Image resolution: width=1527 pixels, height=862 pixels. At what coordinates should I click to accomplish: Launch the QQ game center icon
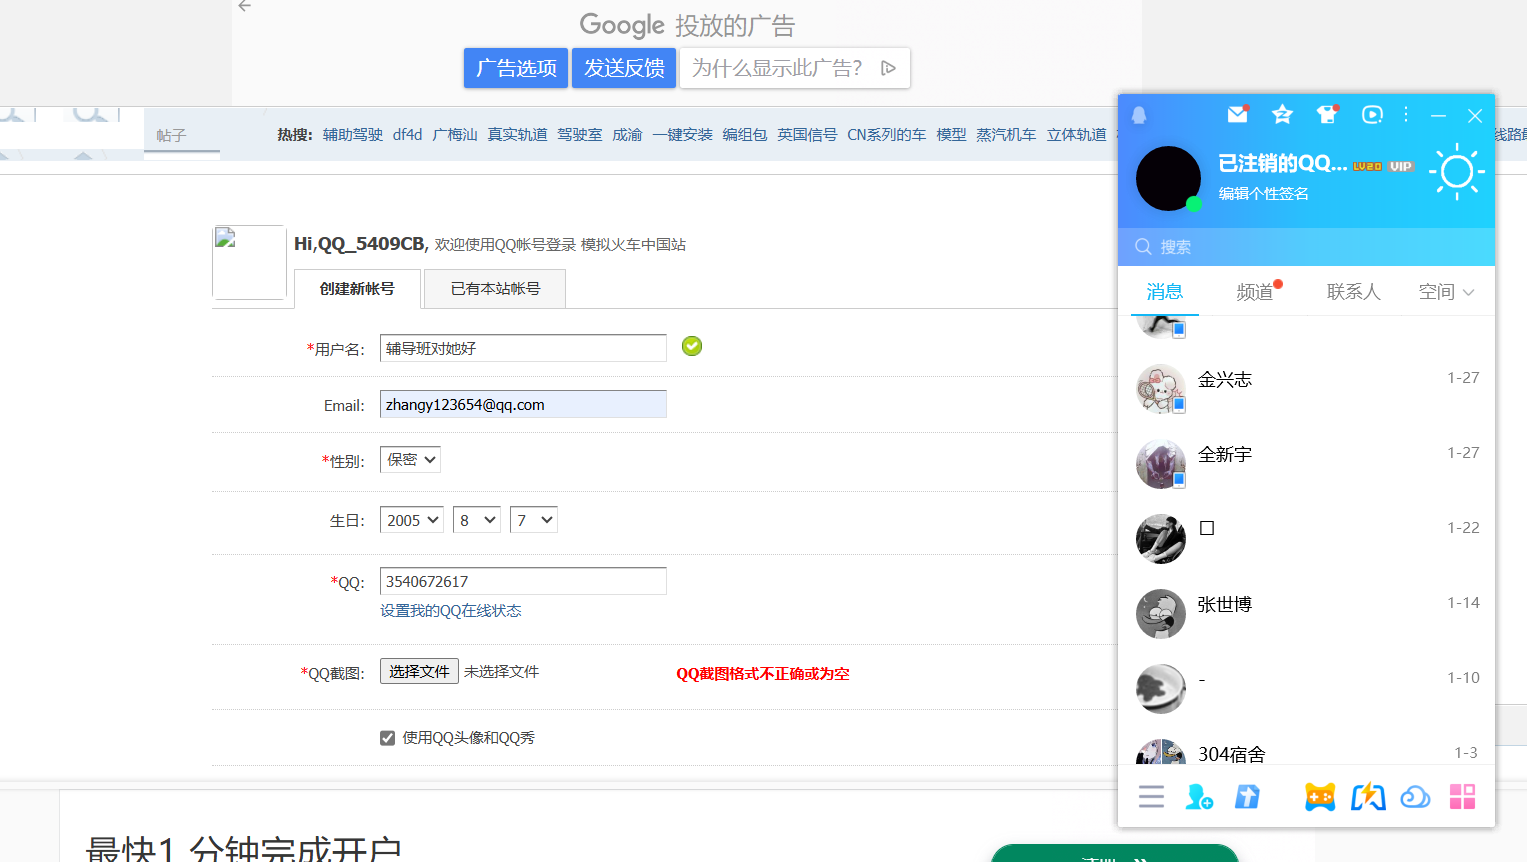(1320, 797)
